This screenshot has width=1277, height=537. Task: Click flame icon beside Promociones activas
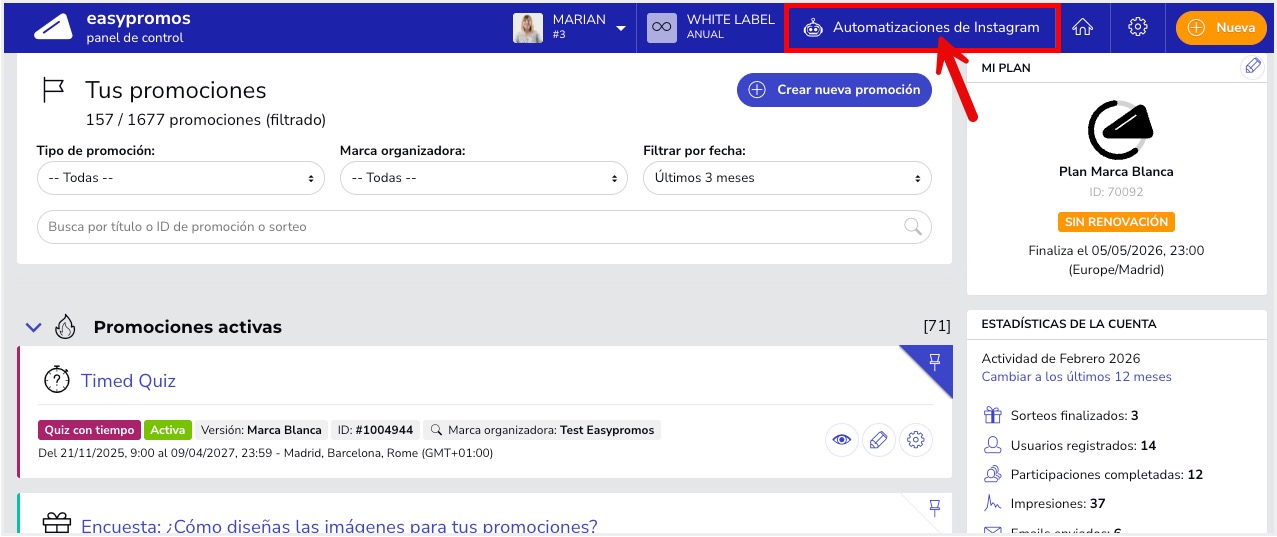pos(65,326)
